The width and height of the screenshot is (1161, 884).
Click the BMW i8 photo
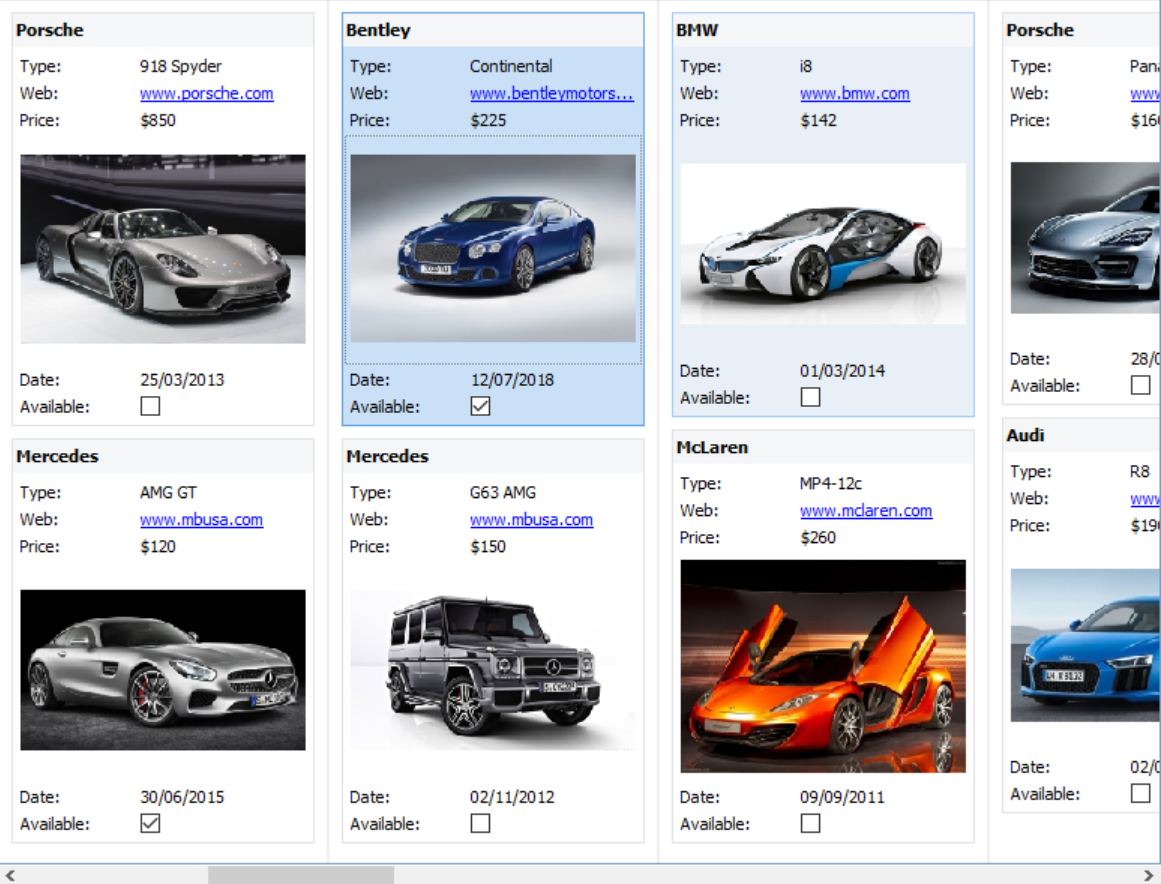click(x=823, y=244)
